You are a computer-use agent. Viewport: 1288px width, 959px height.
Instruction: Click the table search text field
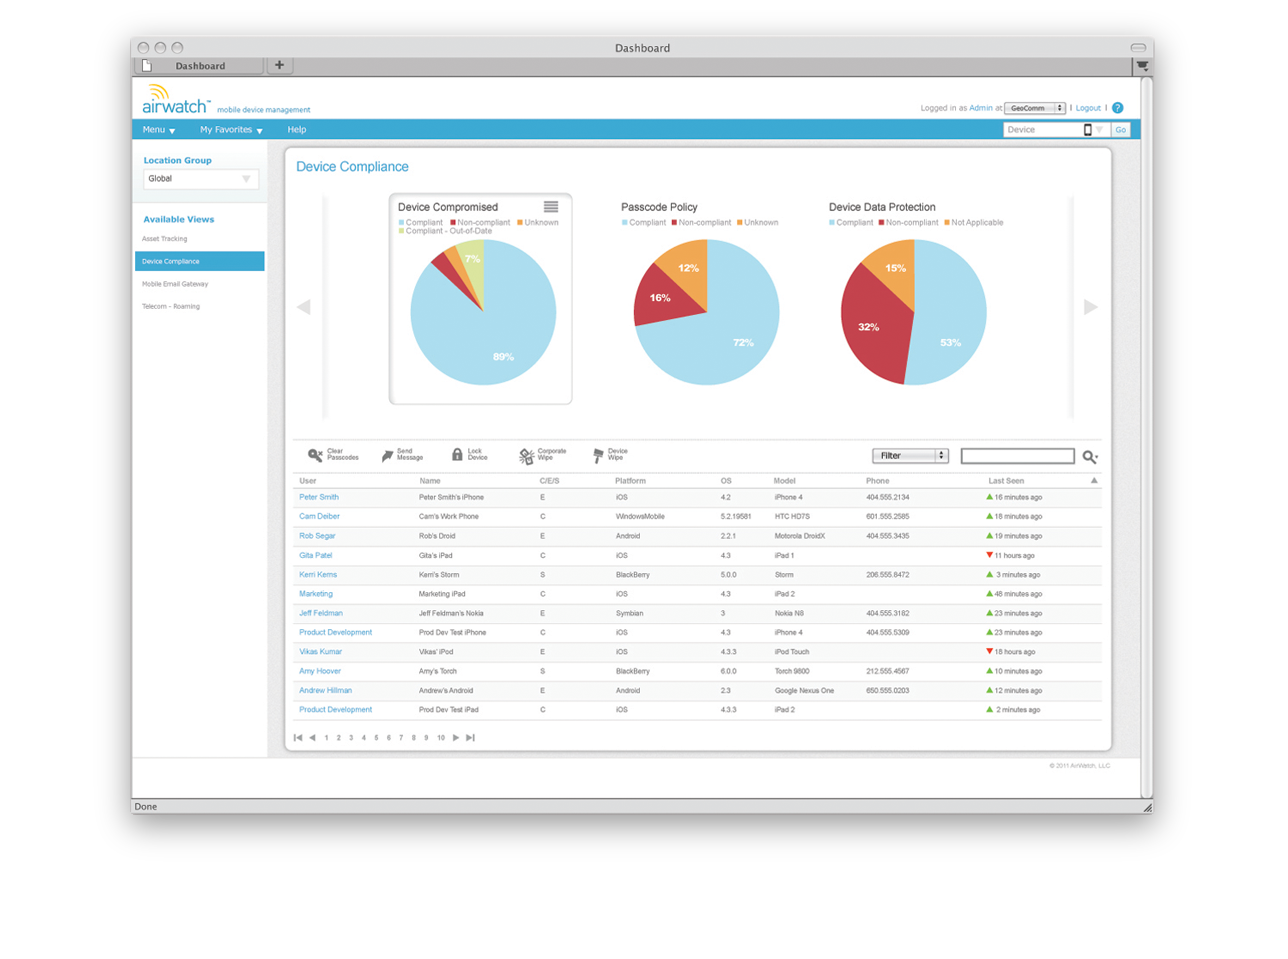coord(1017,456)
